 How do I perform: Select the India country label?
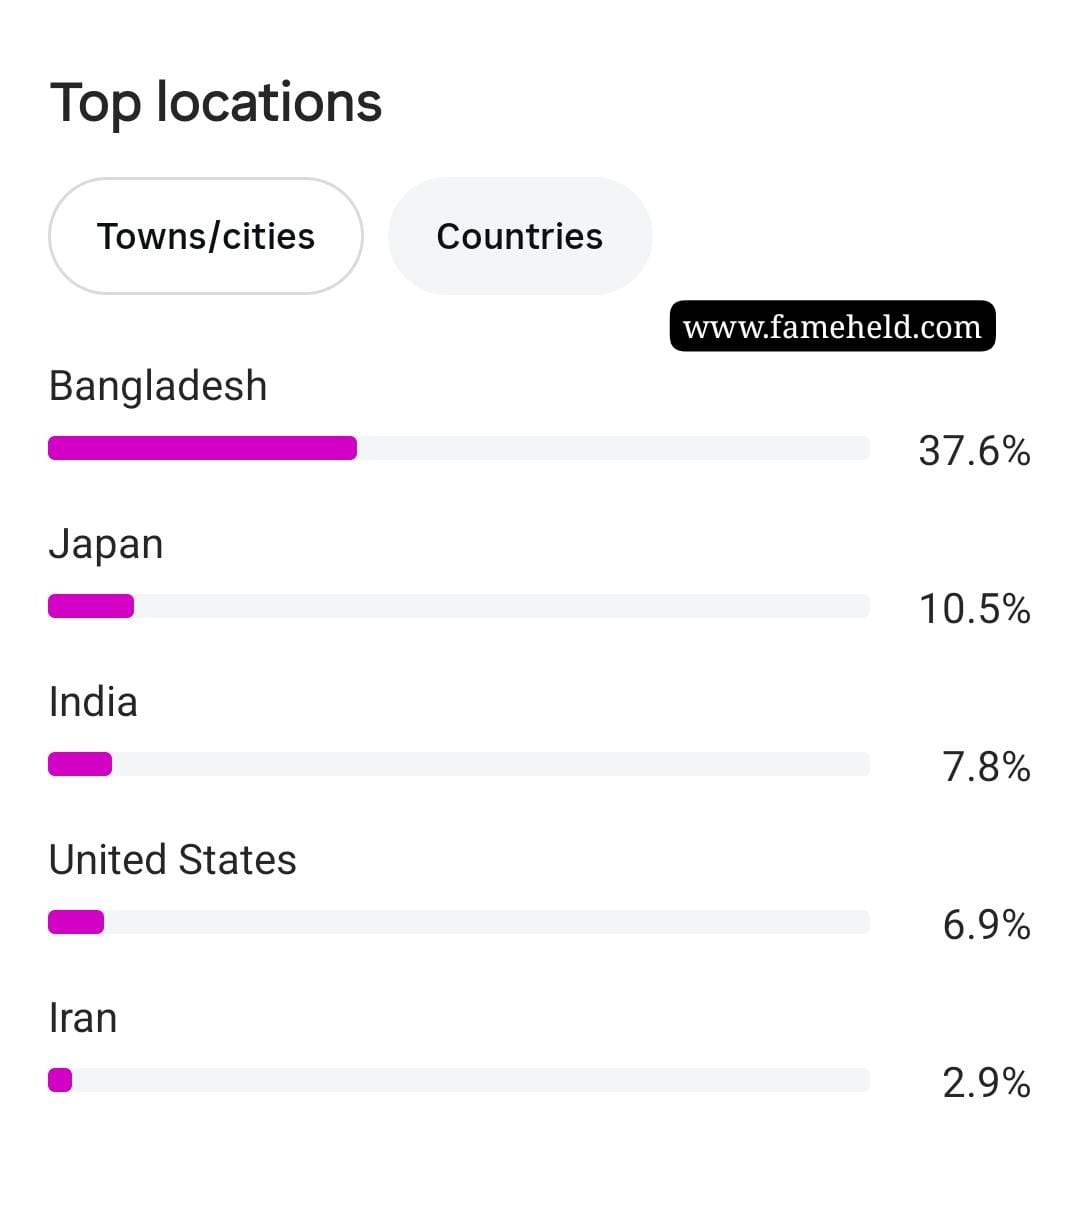pos(93,702)
